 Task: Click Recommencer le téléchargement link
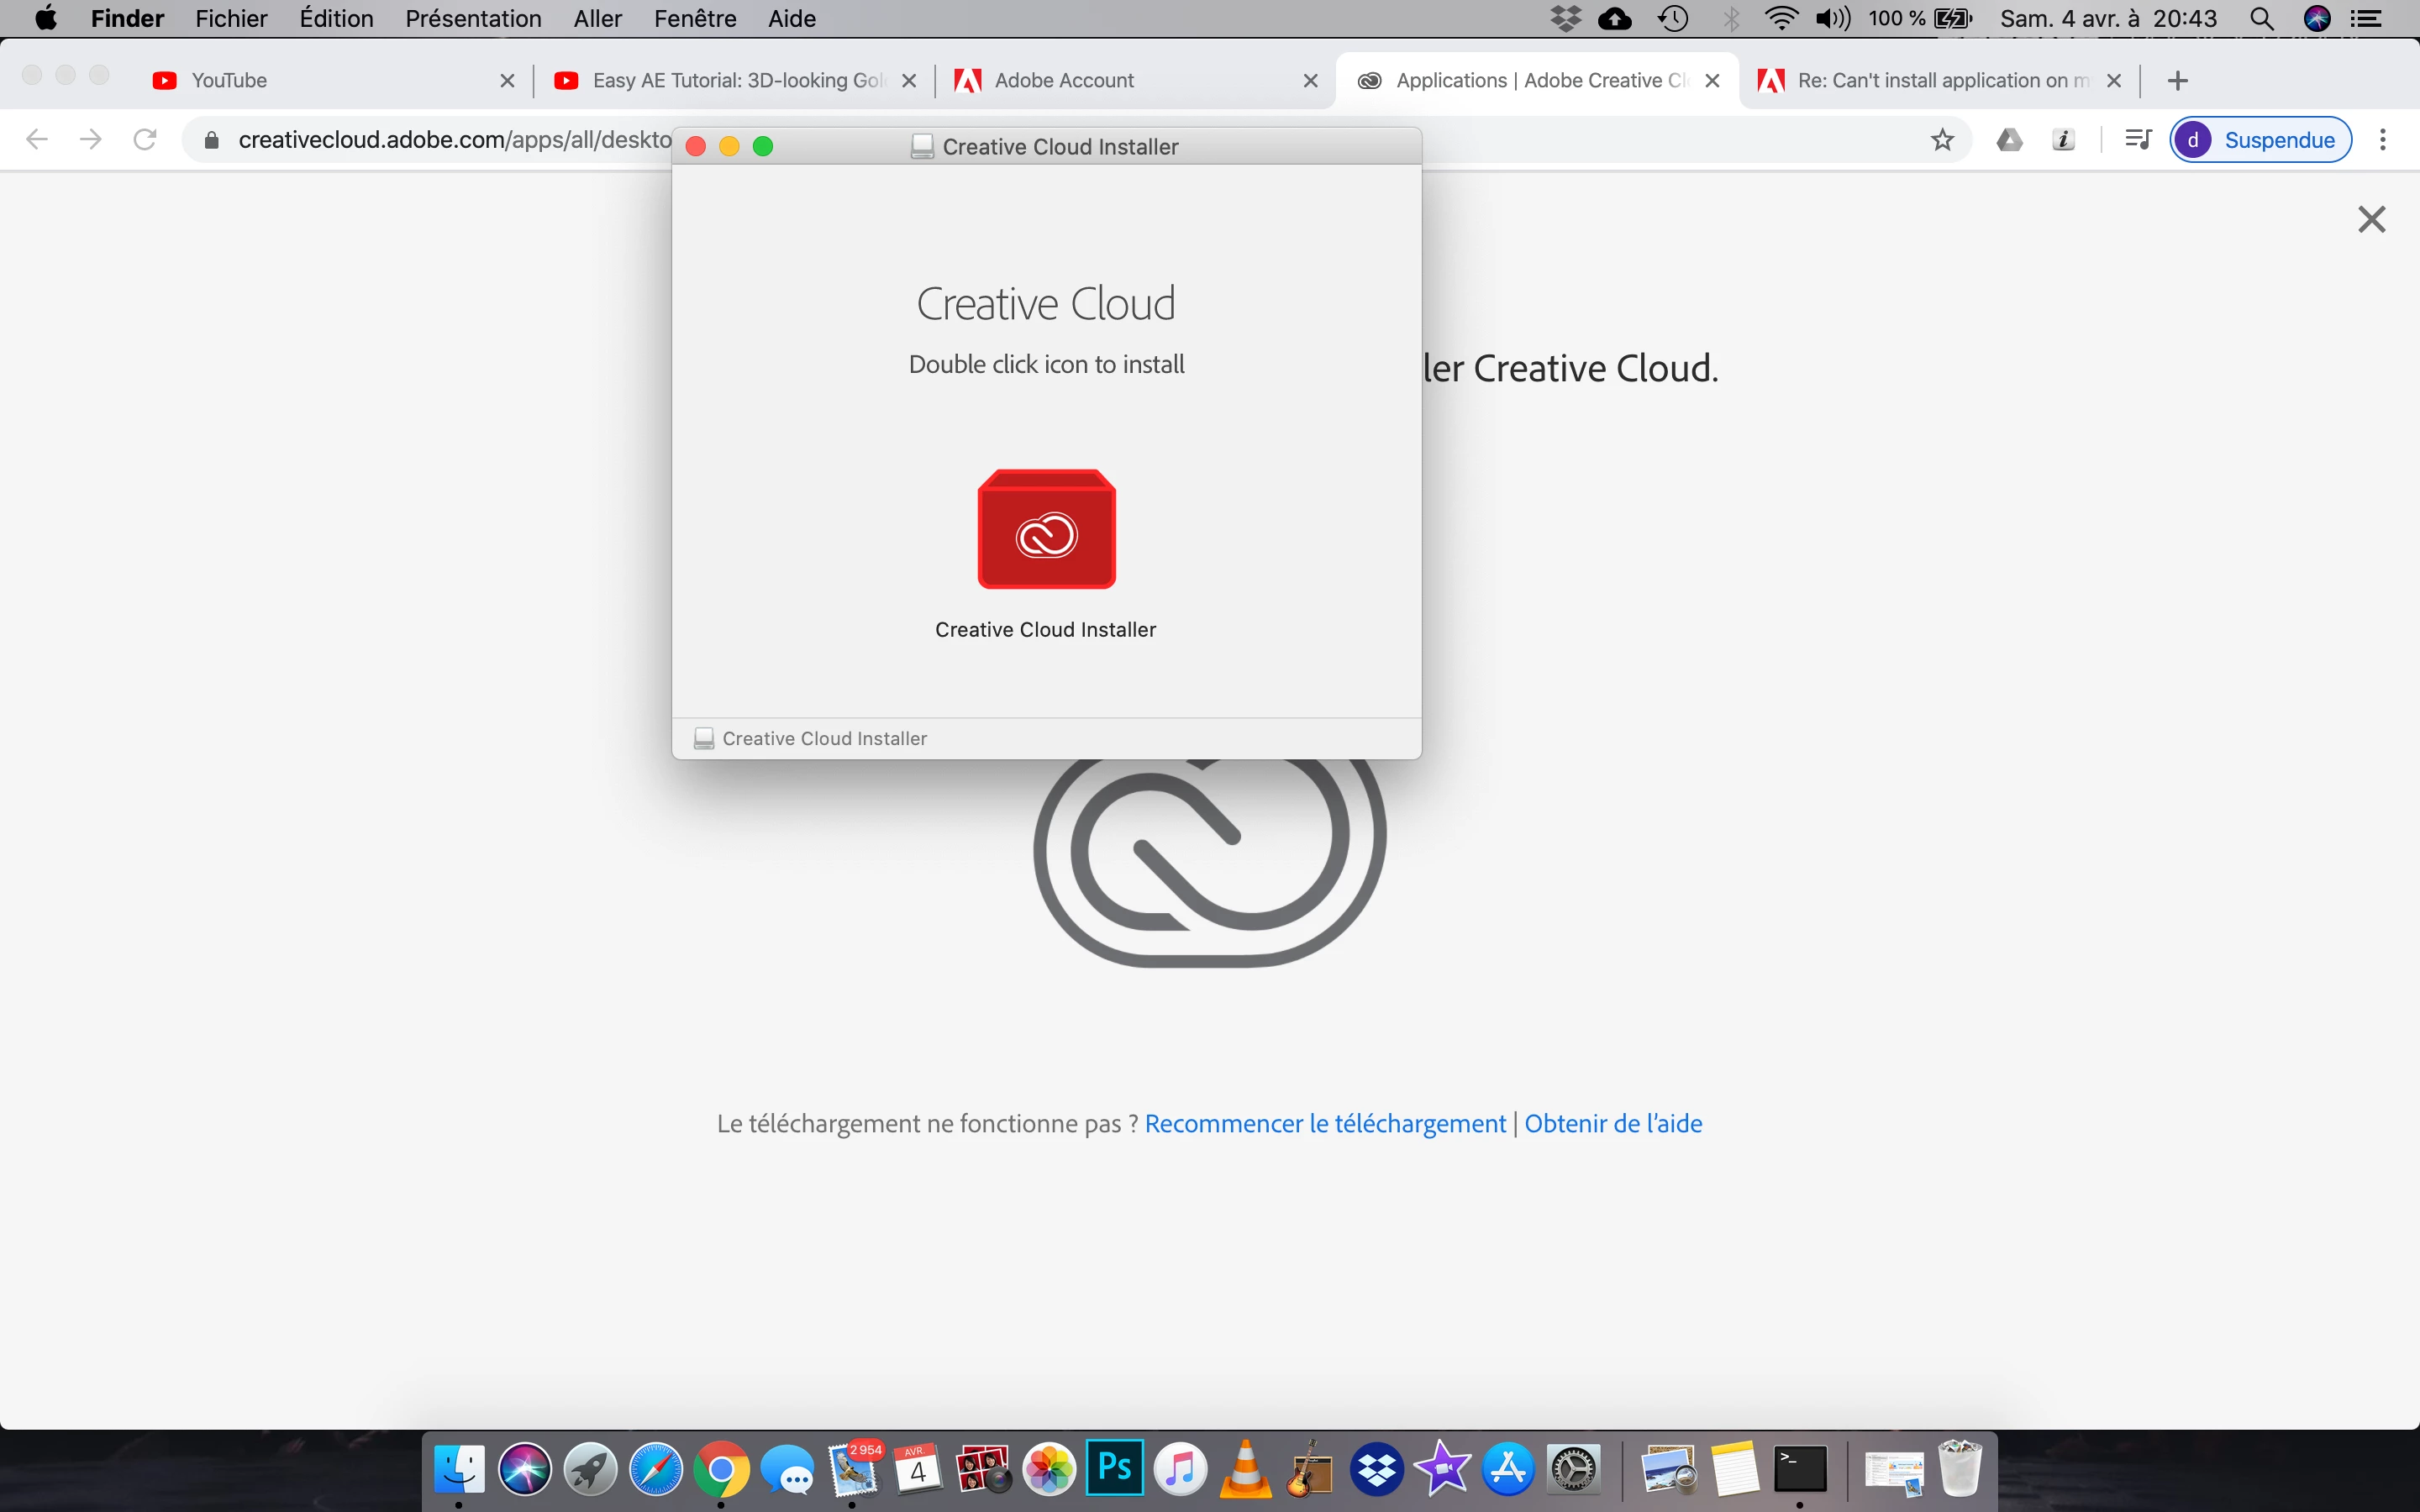1325,1124
